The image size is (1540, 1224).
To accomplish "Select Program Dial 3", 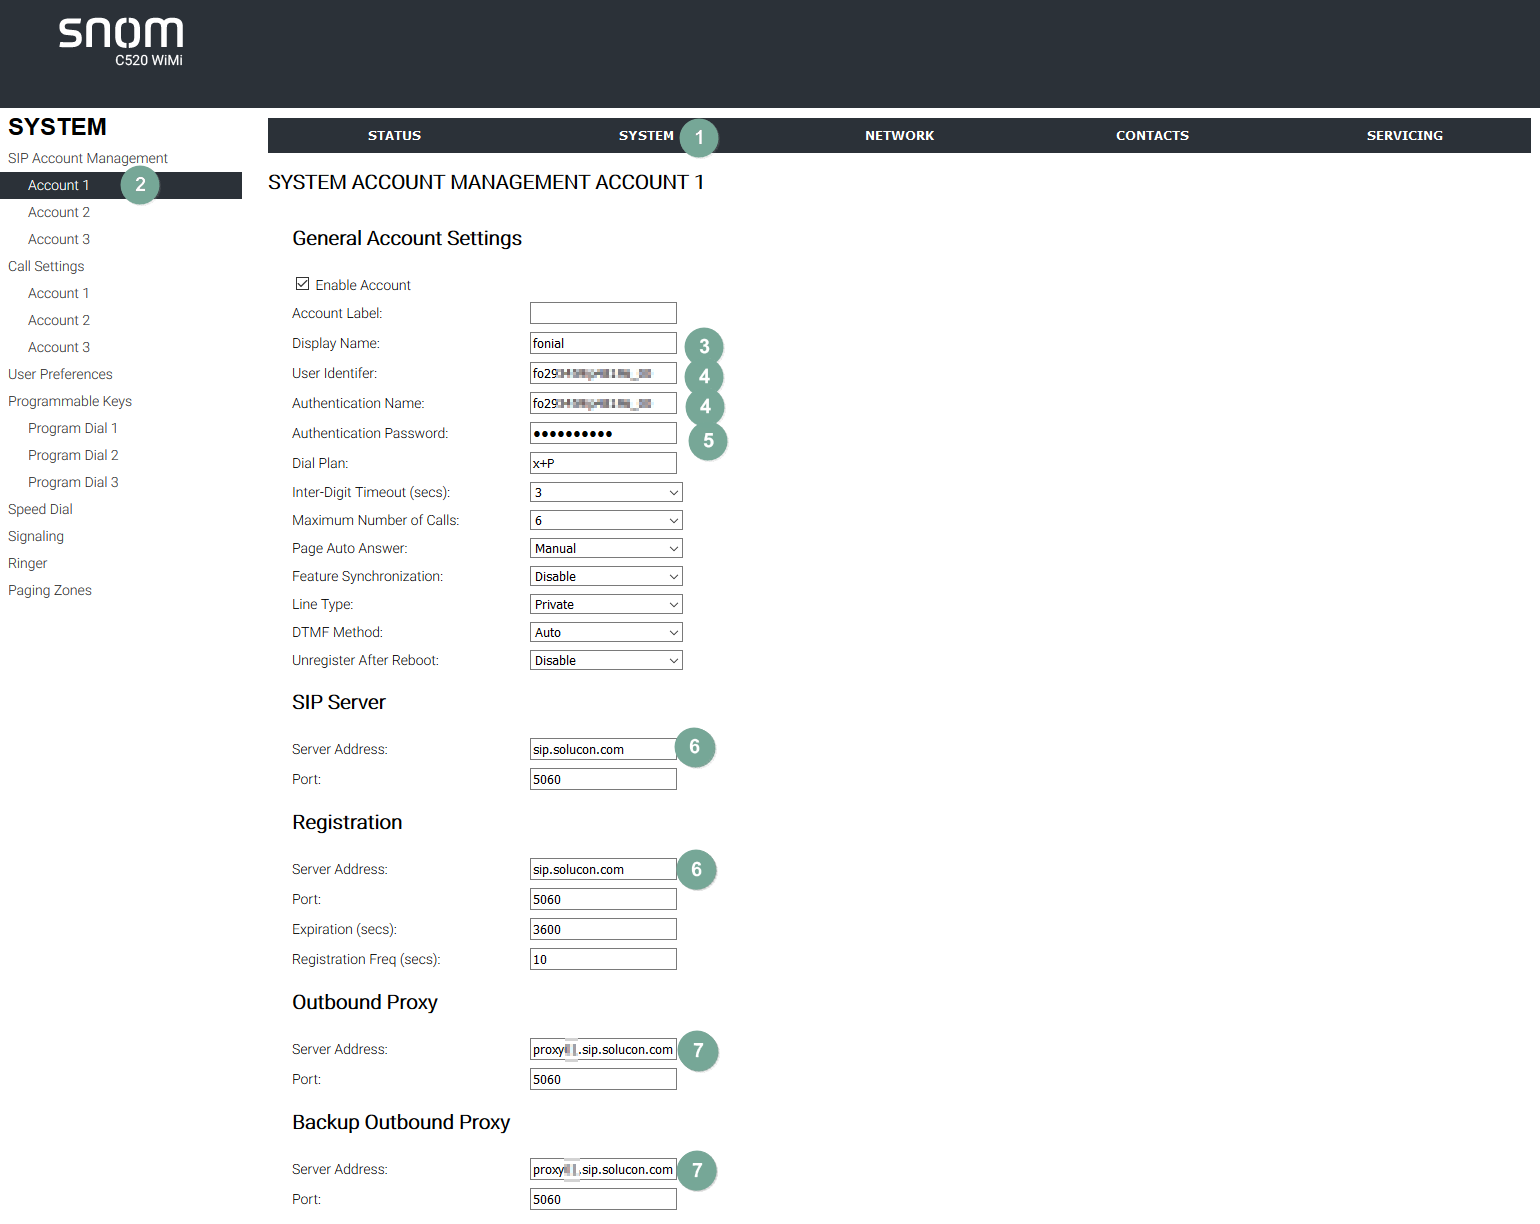I will 73,482.
